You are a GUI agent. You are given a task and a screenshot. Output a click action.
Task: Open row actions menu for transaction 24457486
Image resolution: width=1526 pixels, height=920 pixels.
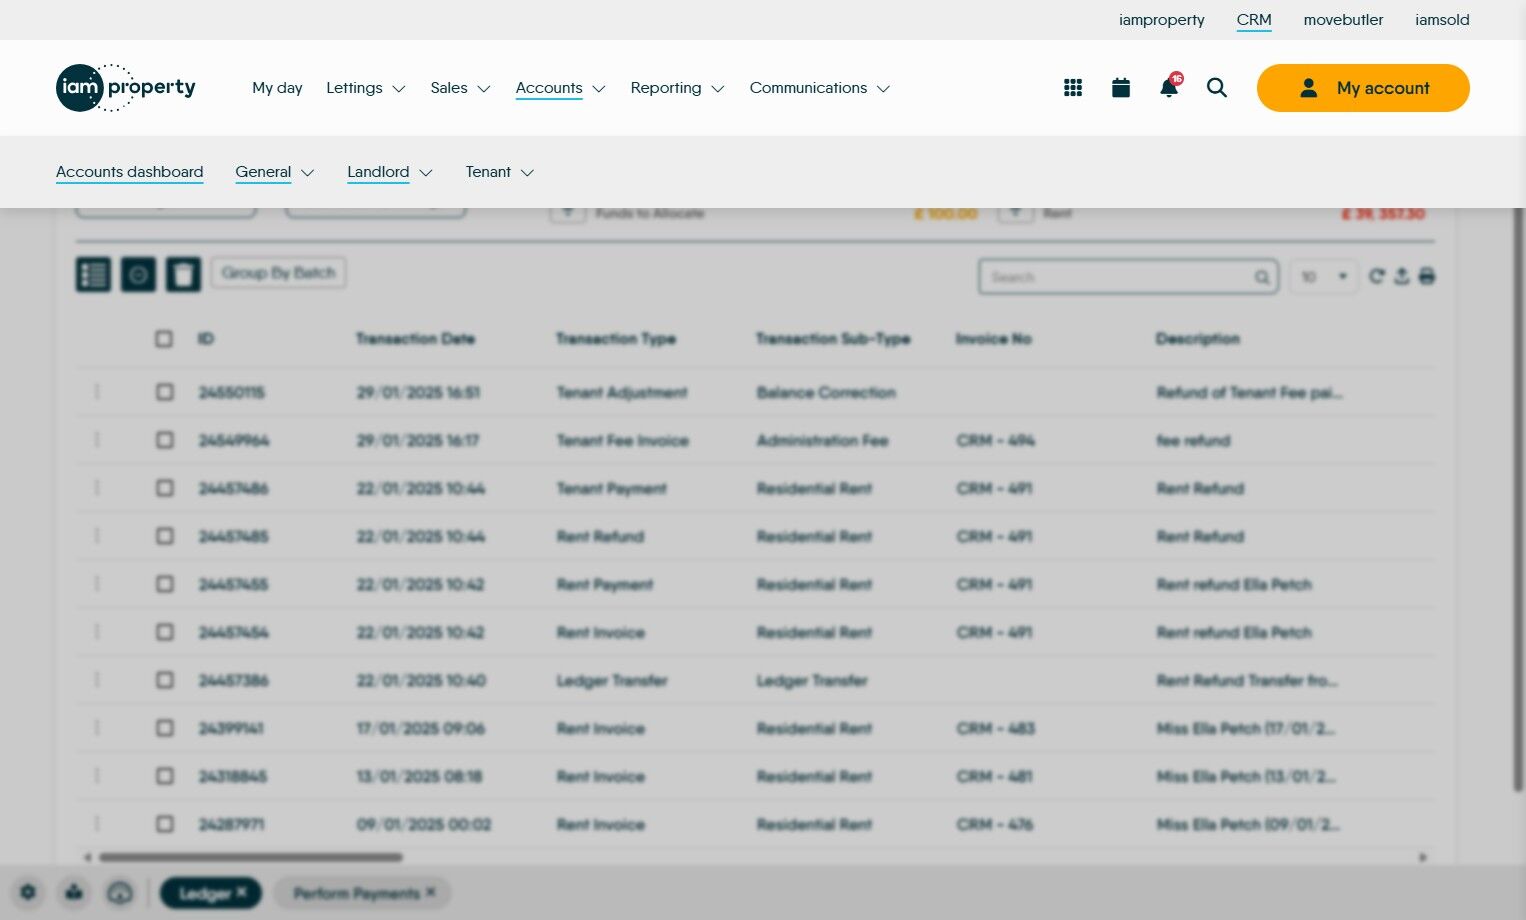97,488
